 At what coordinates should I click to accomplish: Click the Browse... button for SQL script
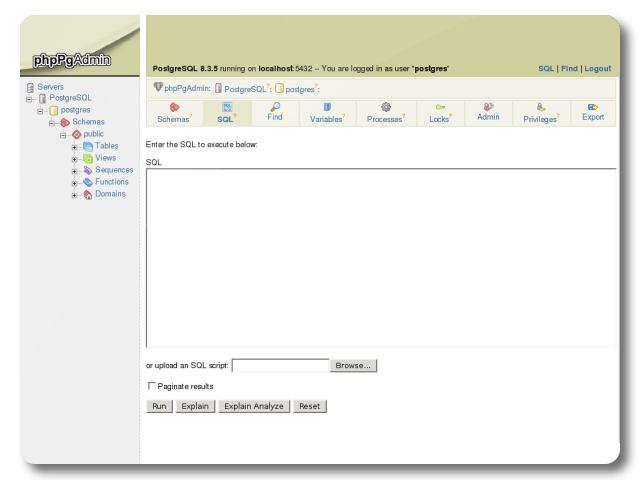(353, 366)
